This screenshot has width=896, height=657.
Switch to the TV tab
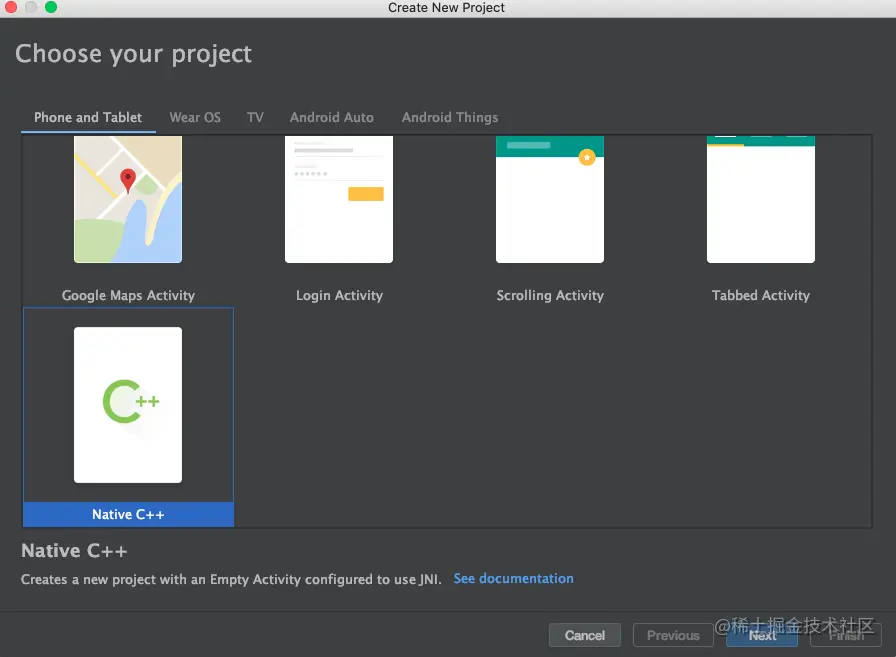[255, 117]
